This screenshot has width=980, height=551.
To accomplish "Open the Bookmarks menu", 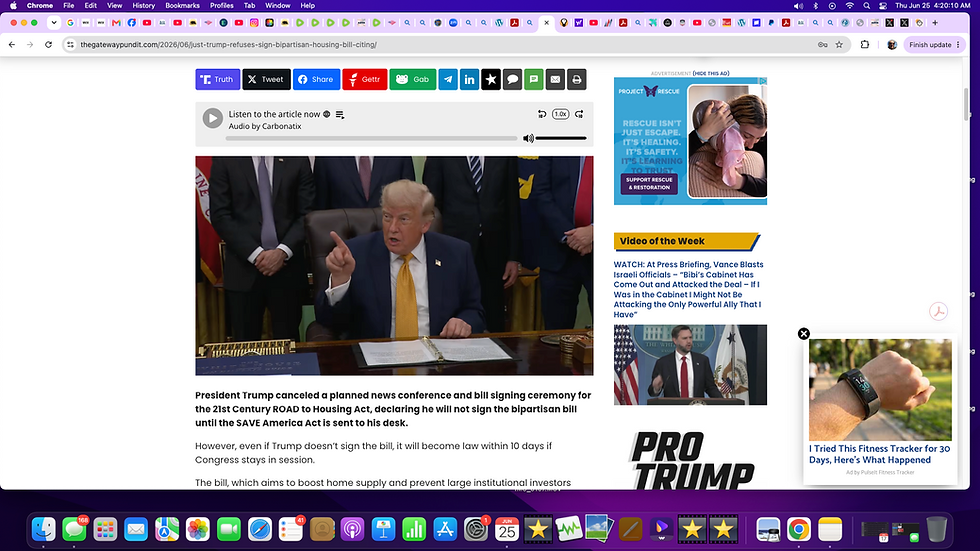I will click(x=182, y=6).
